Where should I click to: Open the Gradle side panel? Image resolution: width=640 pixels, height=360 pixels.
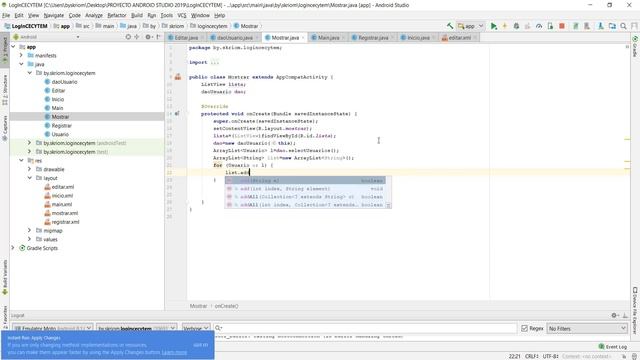click(x=635, y=46)
